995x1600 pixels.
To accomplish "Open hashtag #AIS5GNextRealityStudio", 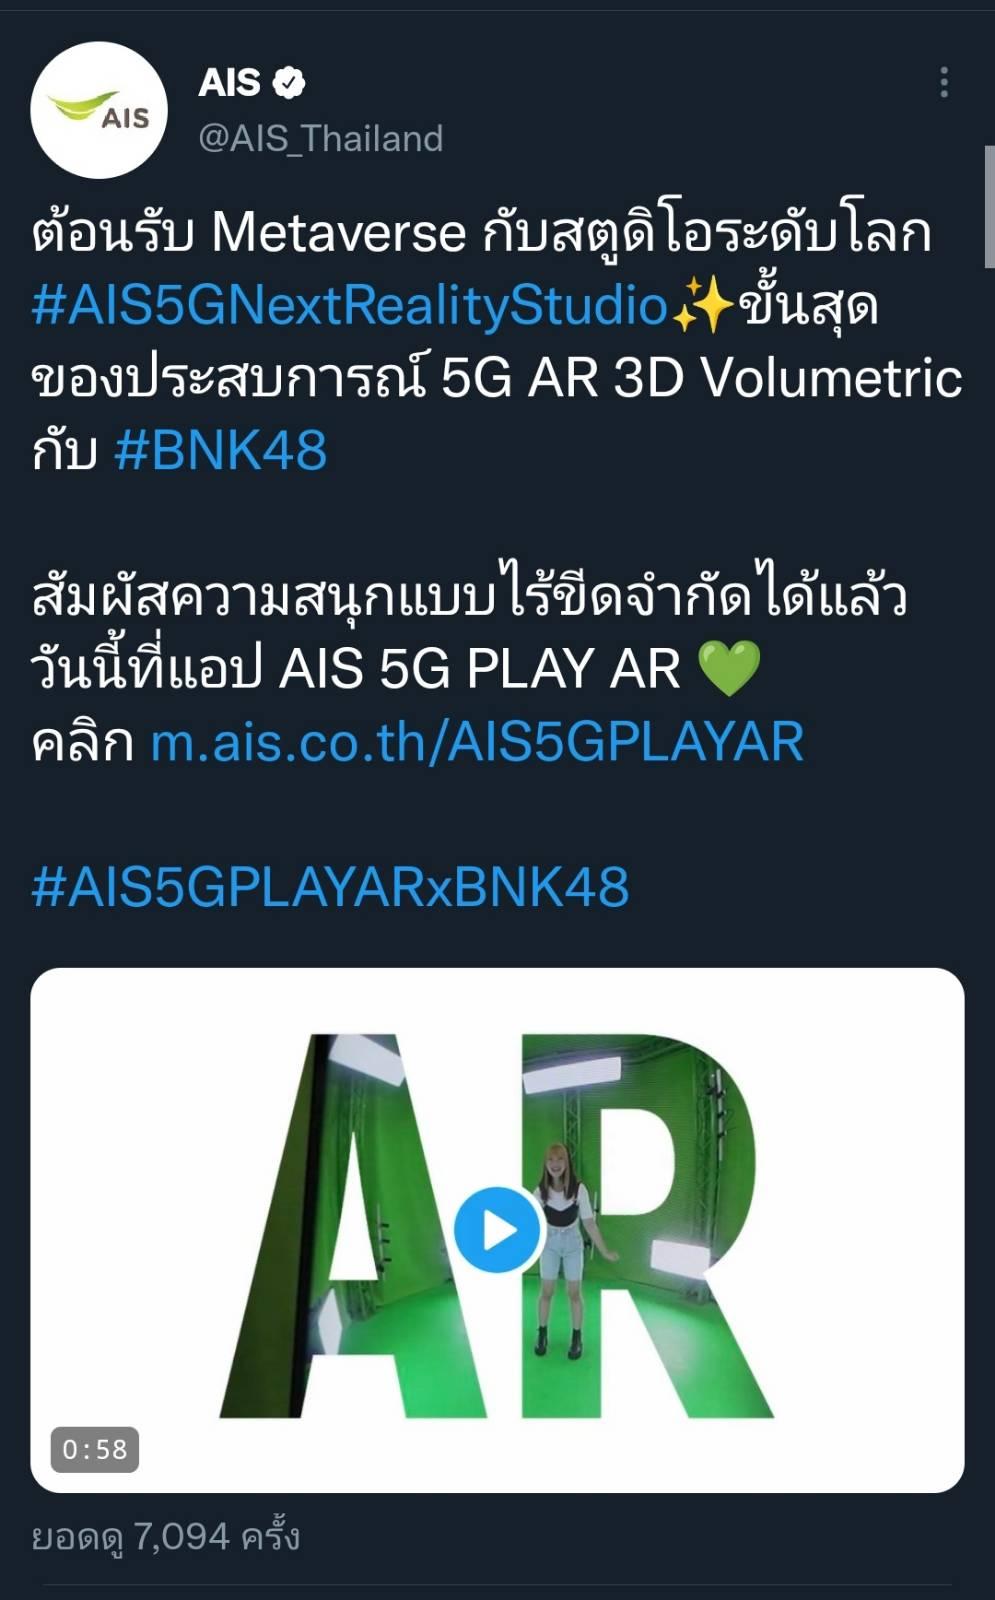I will click(349, 306).
